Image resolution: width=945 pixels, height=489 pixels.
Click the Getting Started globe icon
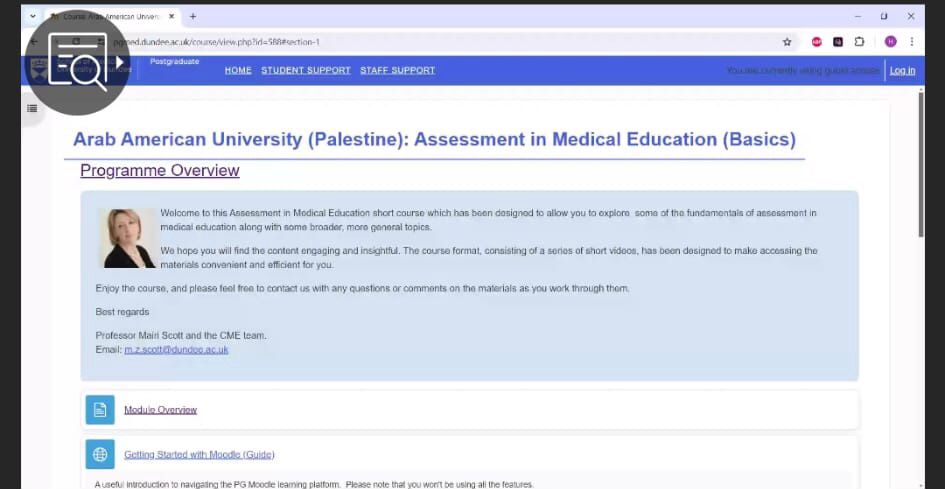point(100,454)
